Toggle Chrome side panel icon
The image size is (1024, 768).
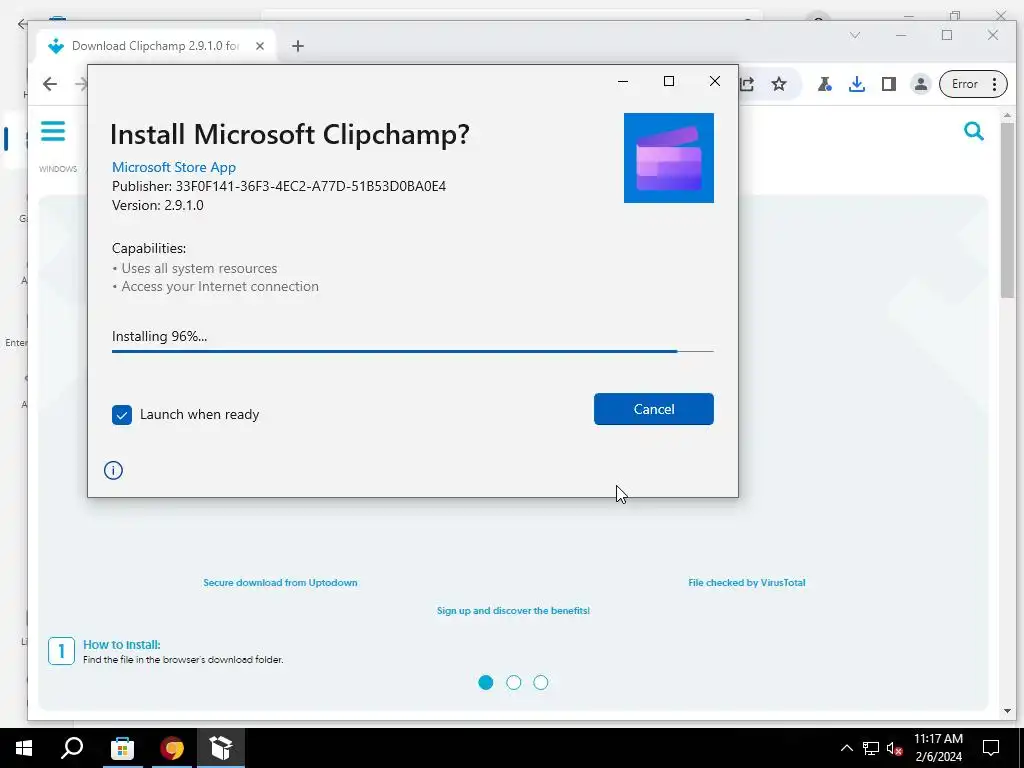point(889,84)
